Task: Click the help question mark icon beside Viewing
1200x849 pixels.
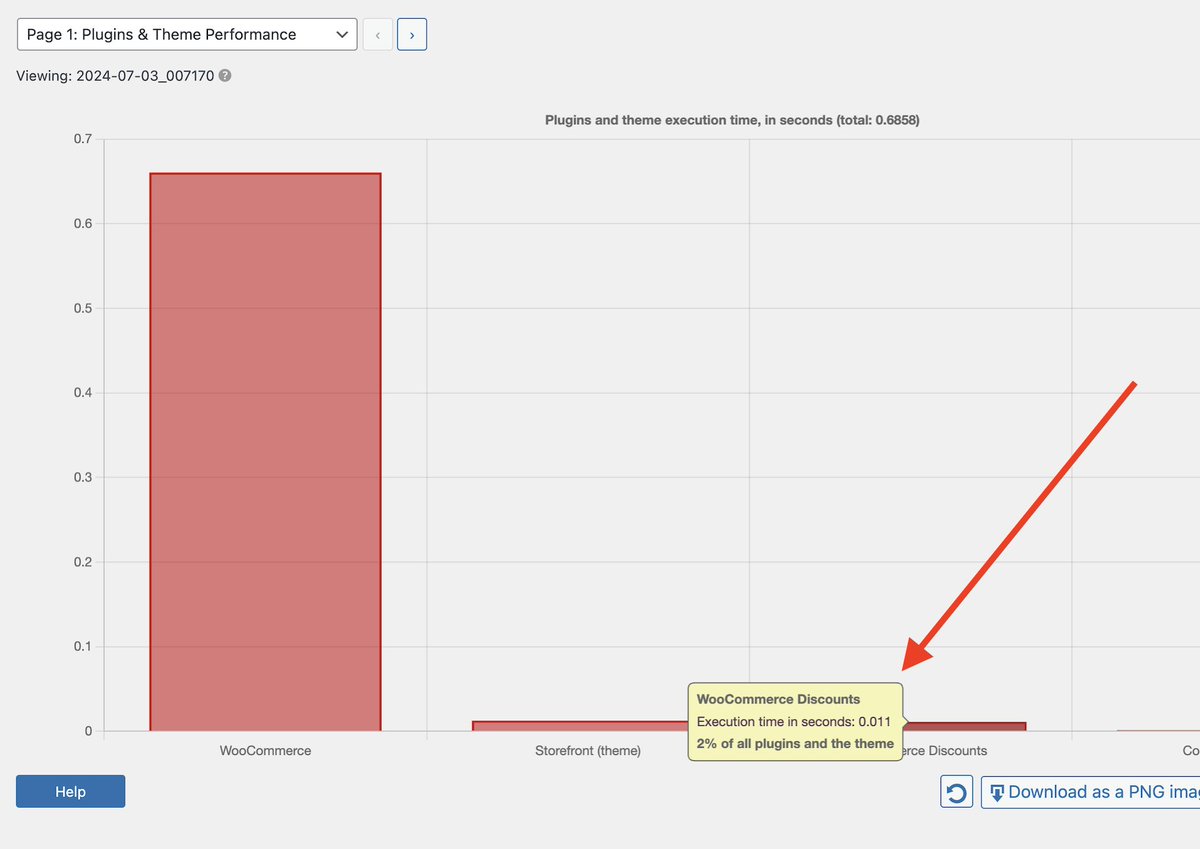Action: click(x=225, y=75)
